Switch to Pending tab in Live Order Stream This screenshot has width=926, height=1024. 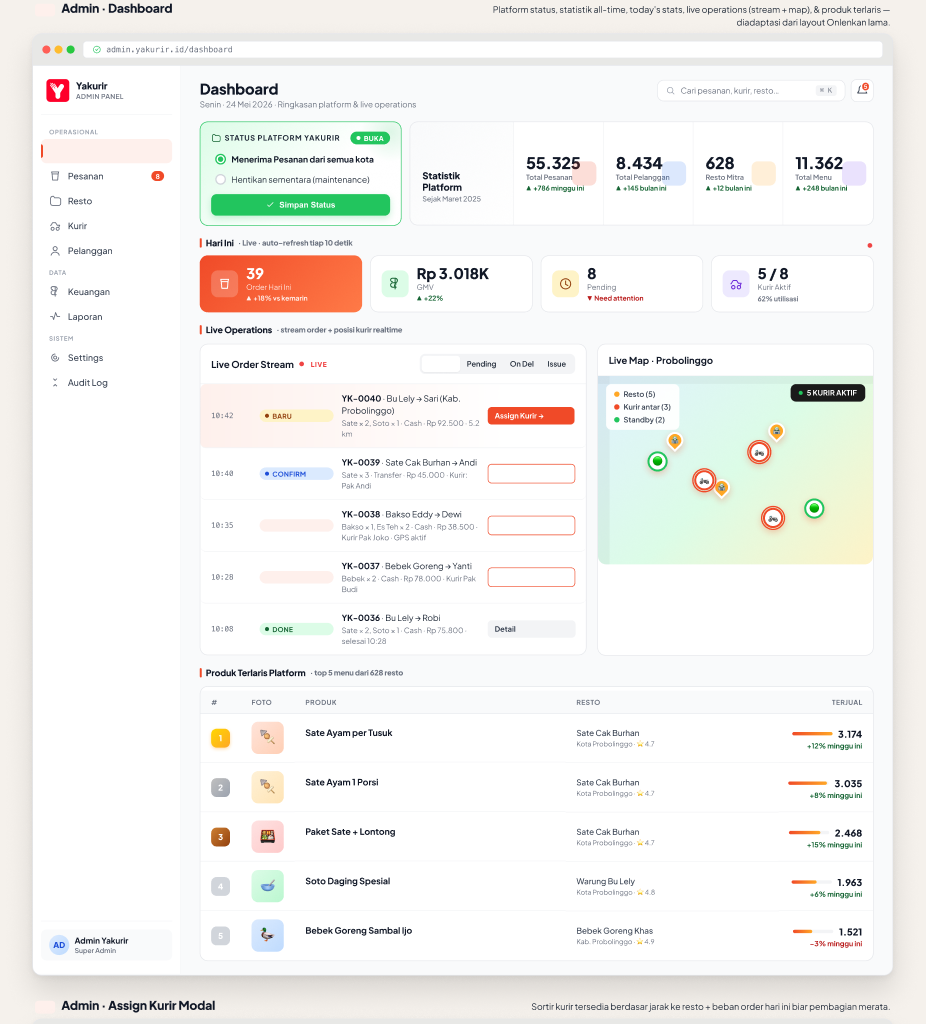click(481, 364)
